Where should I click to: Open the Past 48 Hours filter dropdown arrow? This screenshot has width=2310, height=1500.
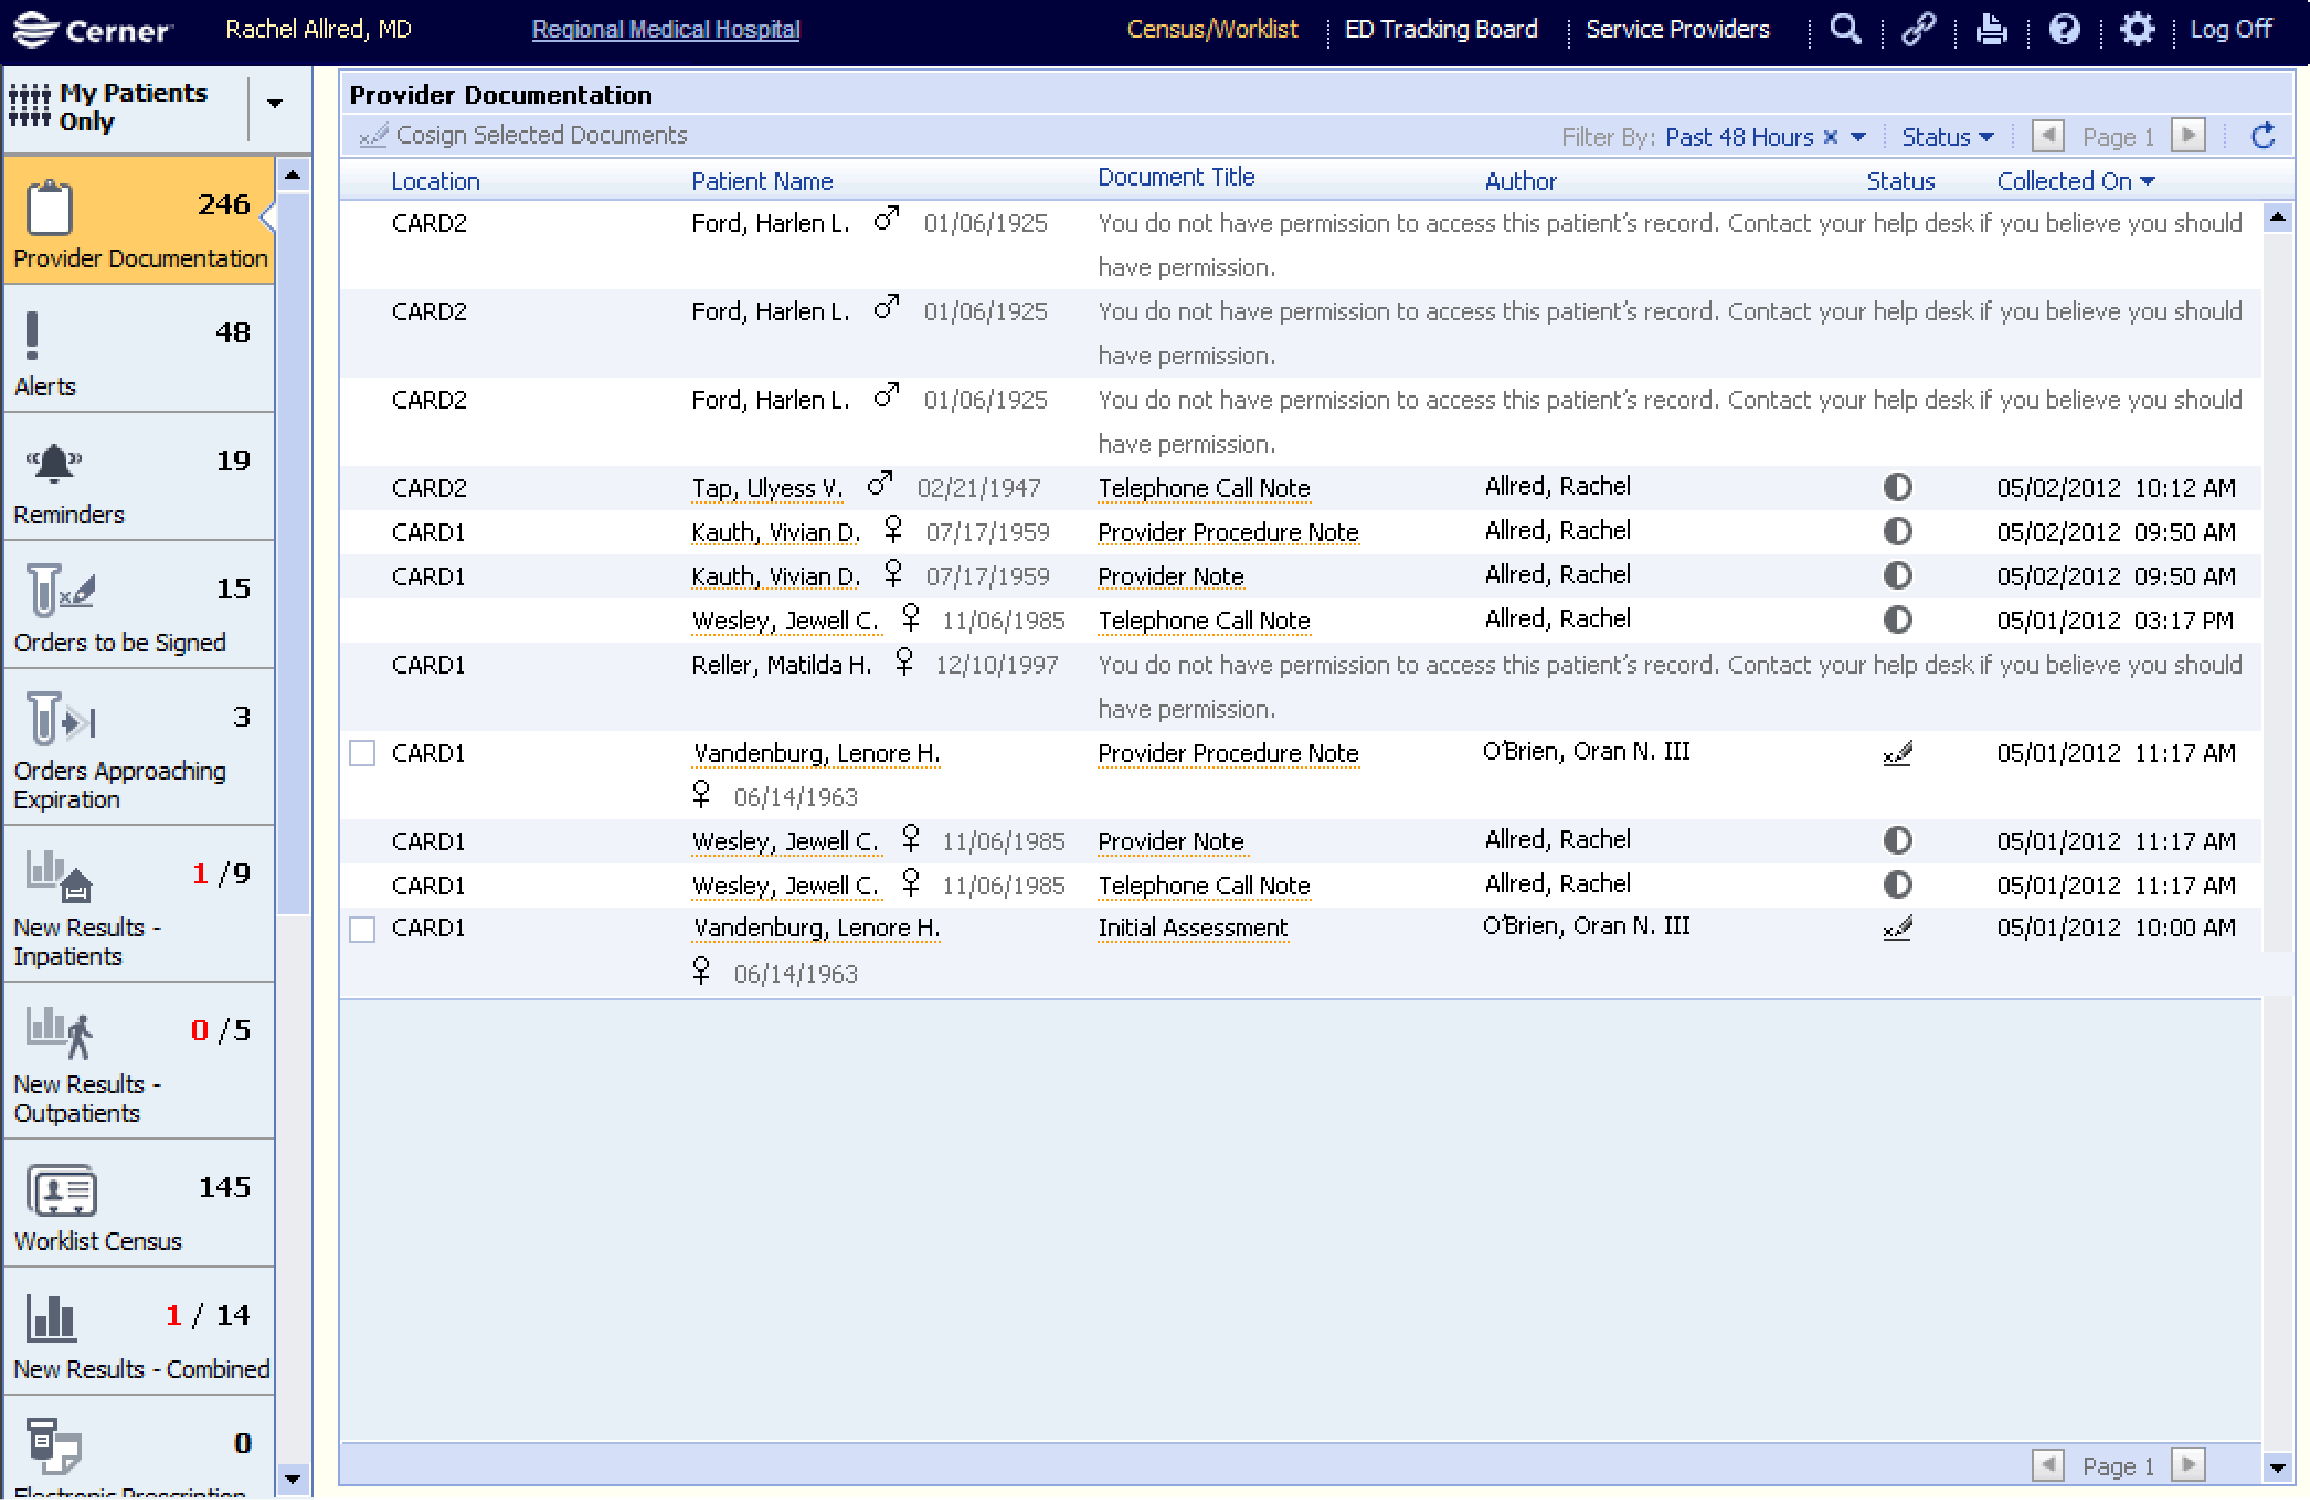(1859, 137)
